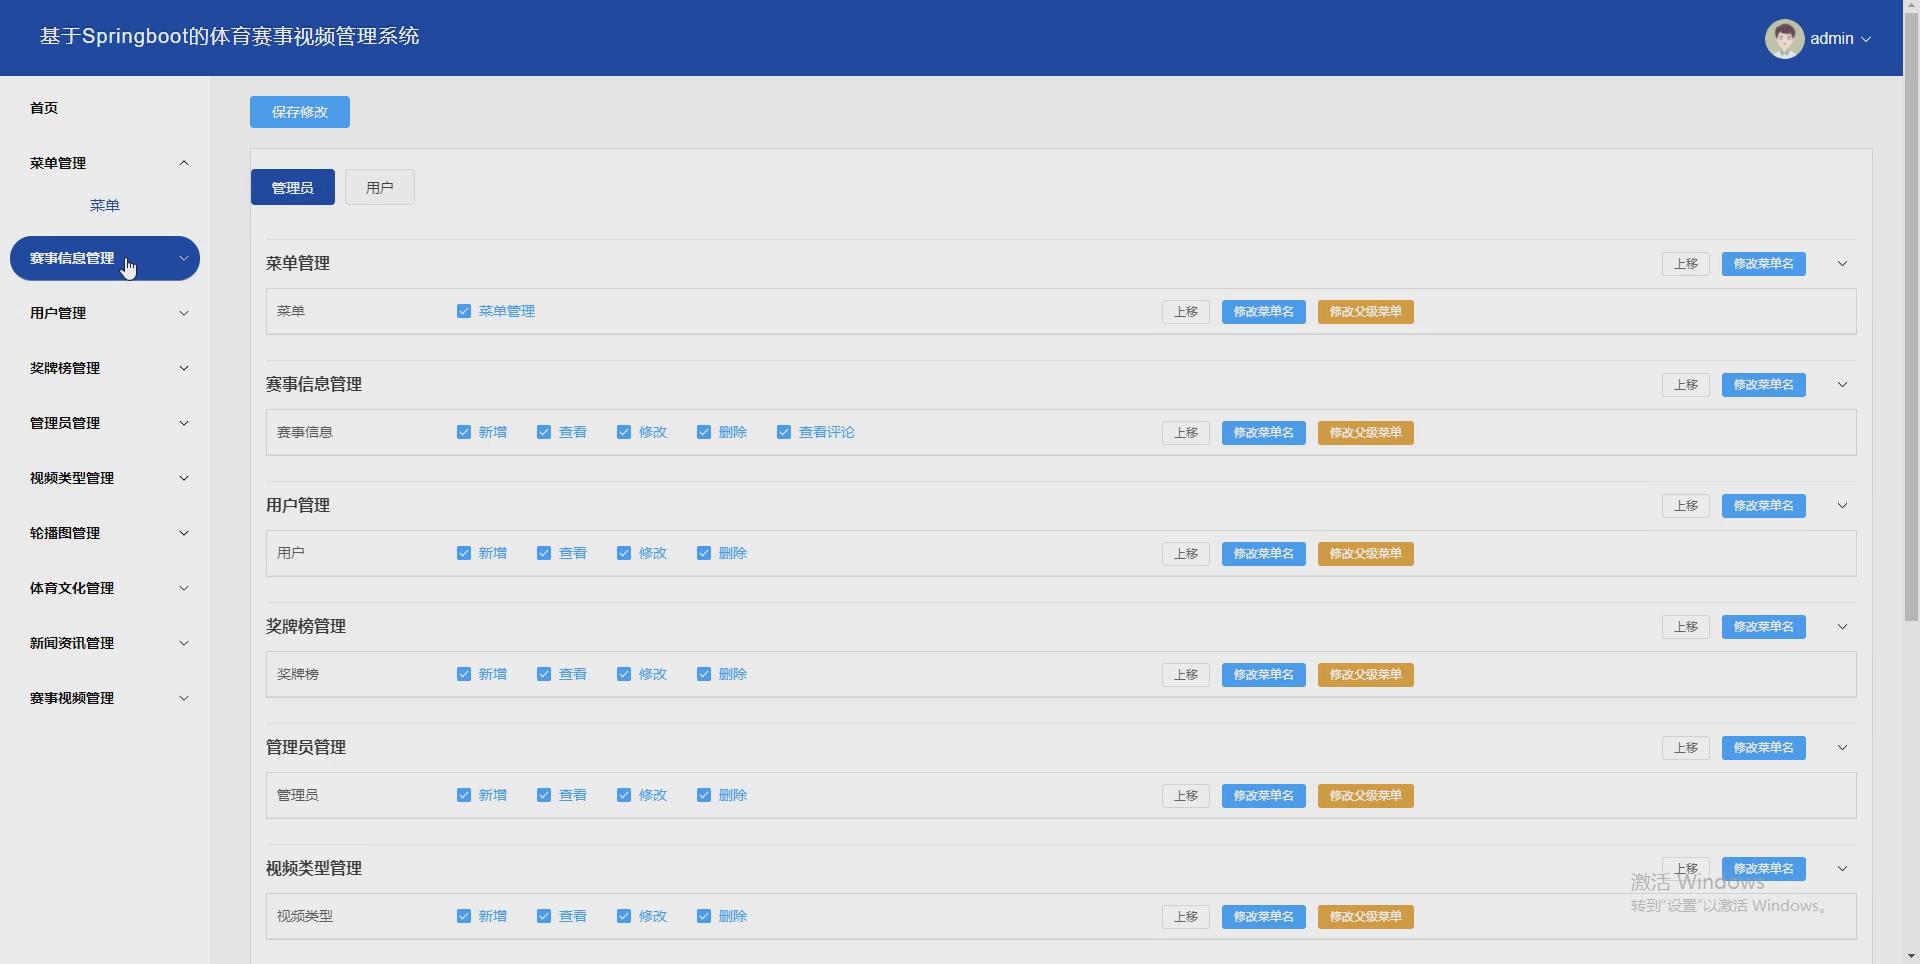The height and width of the screenshot is (964, 1920).
Task: Collapse the 菜单管理 section arrow in panel
Action: click(1842, 264)
